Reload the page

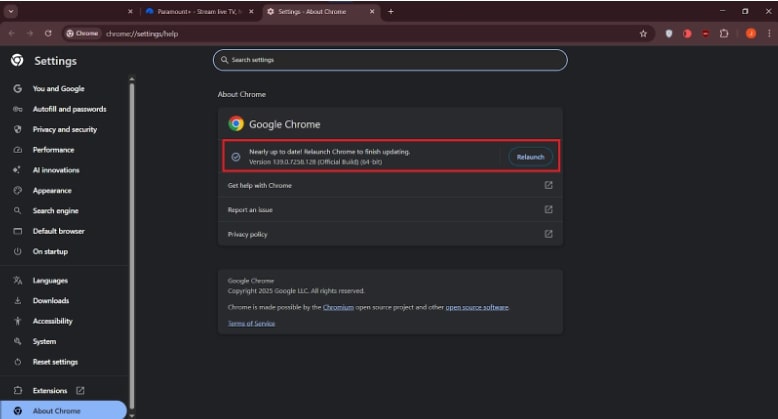coord(48,33)
